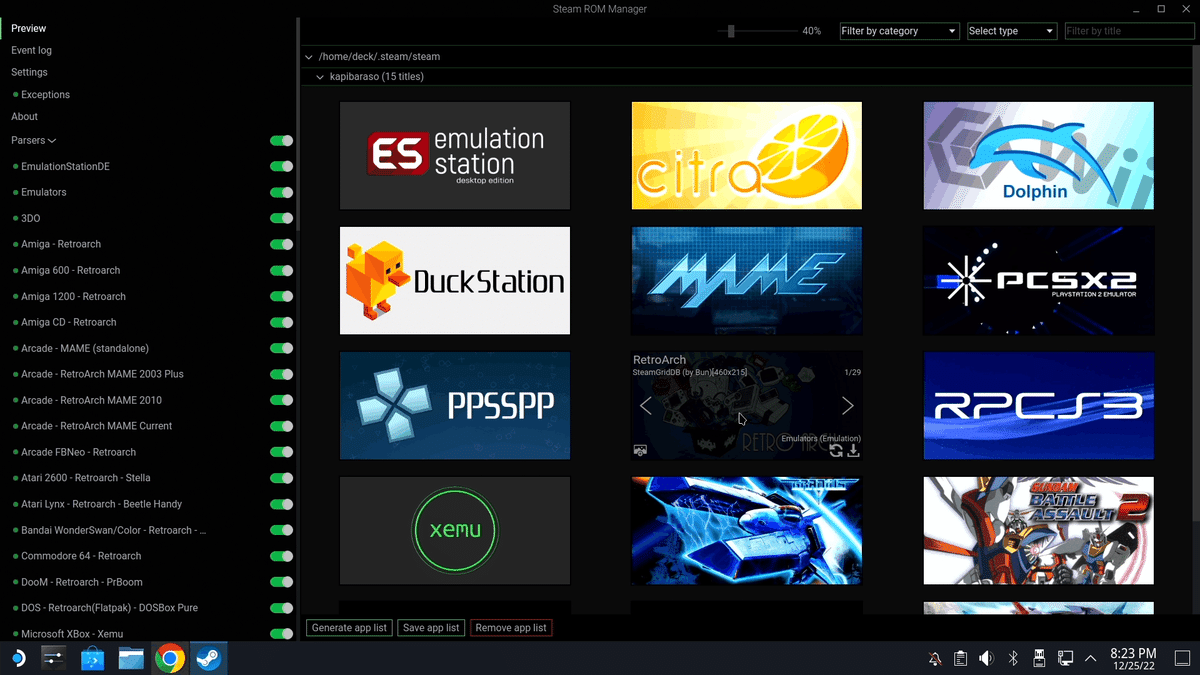
Task: Disable the EmulationStationDE parser
Action: (281, 167)
